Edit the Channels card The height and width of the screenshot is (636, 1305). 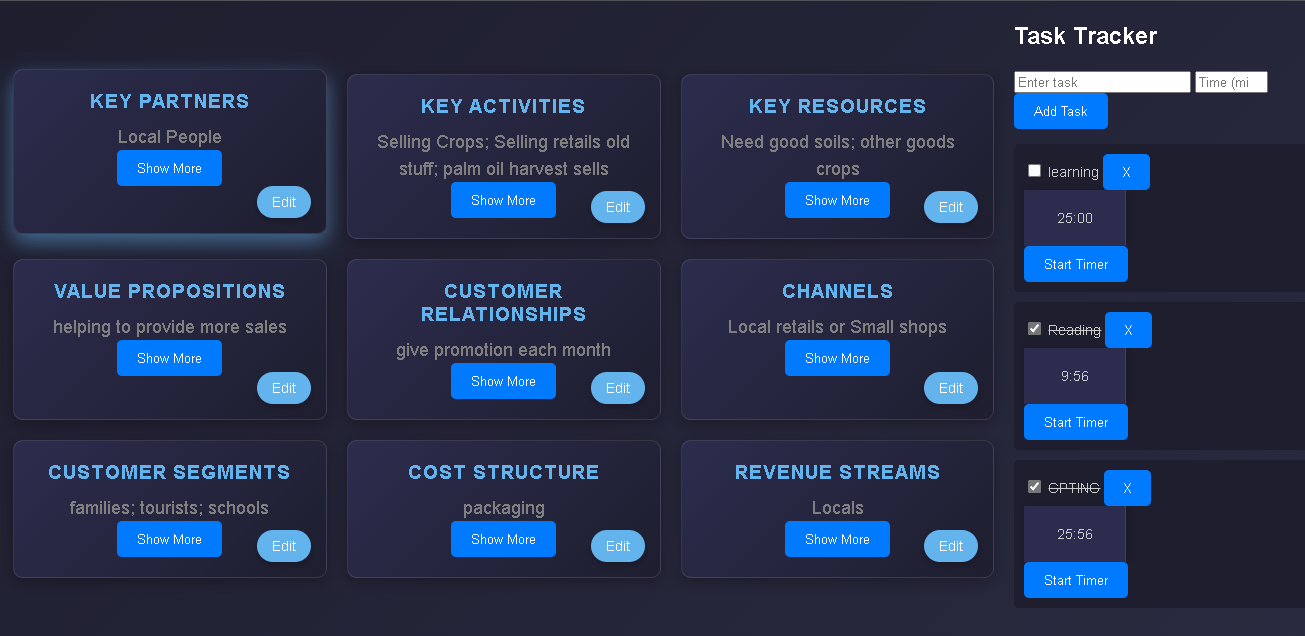(951, 388)
